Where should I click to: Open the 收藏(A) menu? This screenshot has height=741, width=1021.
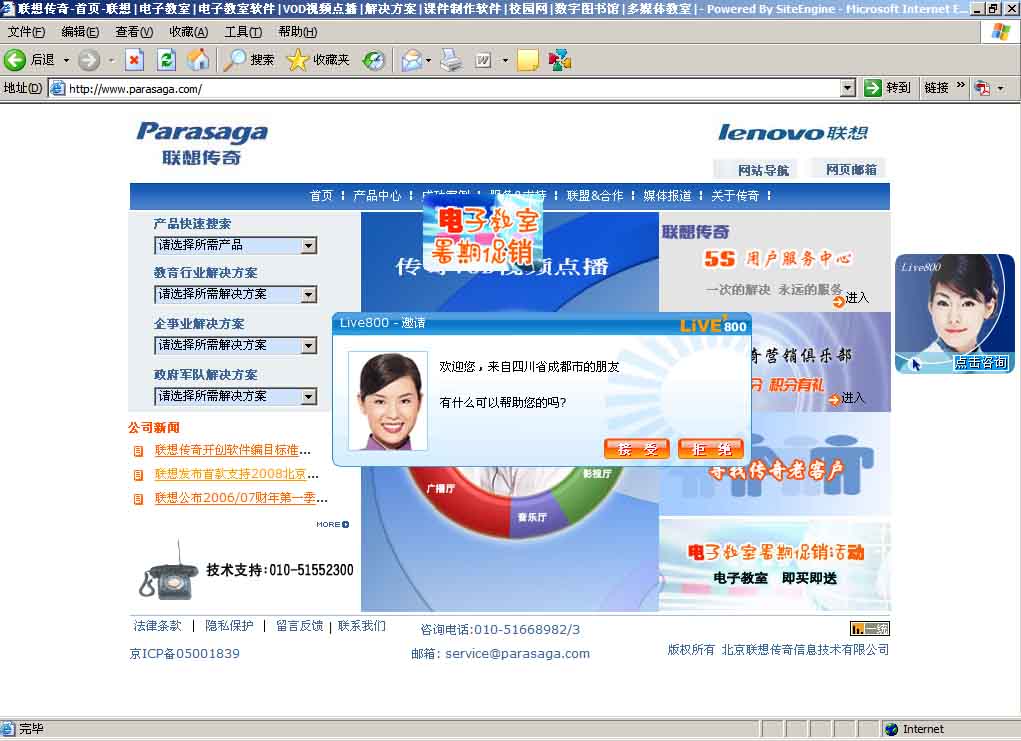pyautogui.click(x=189, y=32)
